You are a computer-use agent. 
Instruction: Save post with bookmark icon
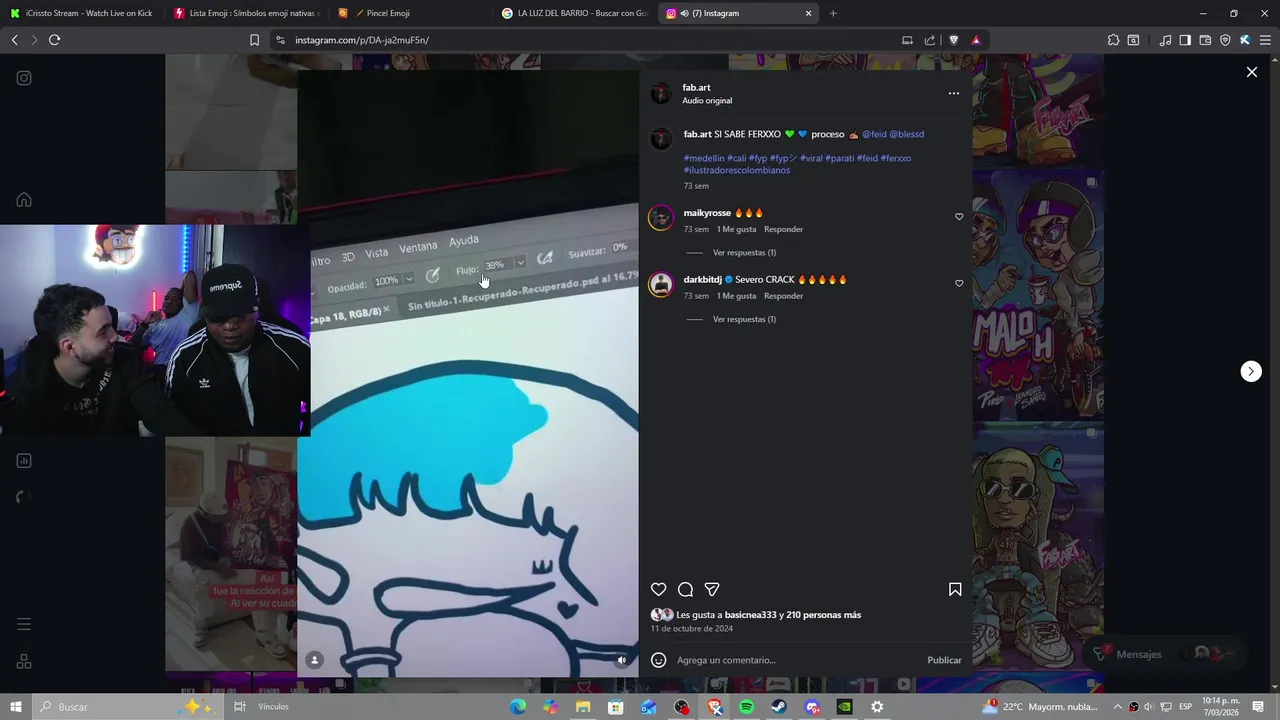click(955, 590)
